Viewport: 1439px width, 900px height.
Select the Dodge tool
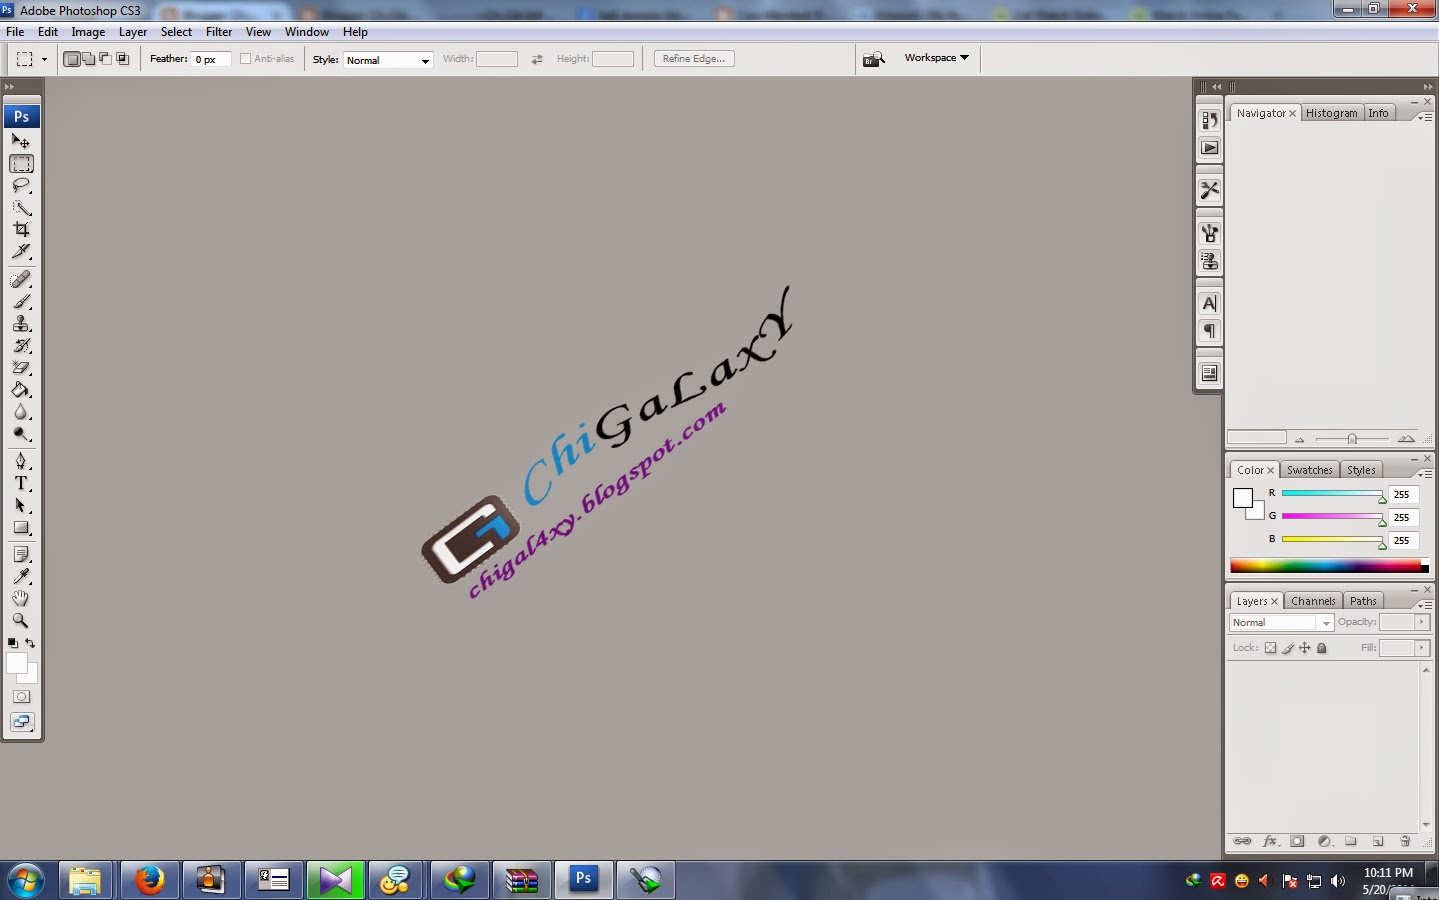click(x=21, y=434)
